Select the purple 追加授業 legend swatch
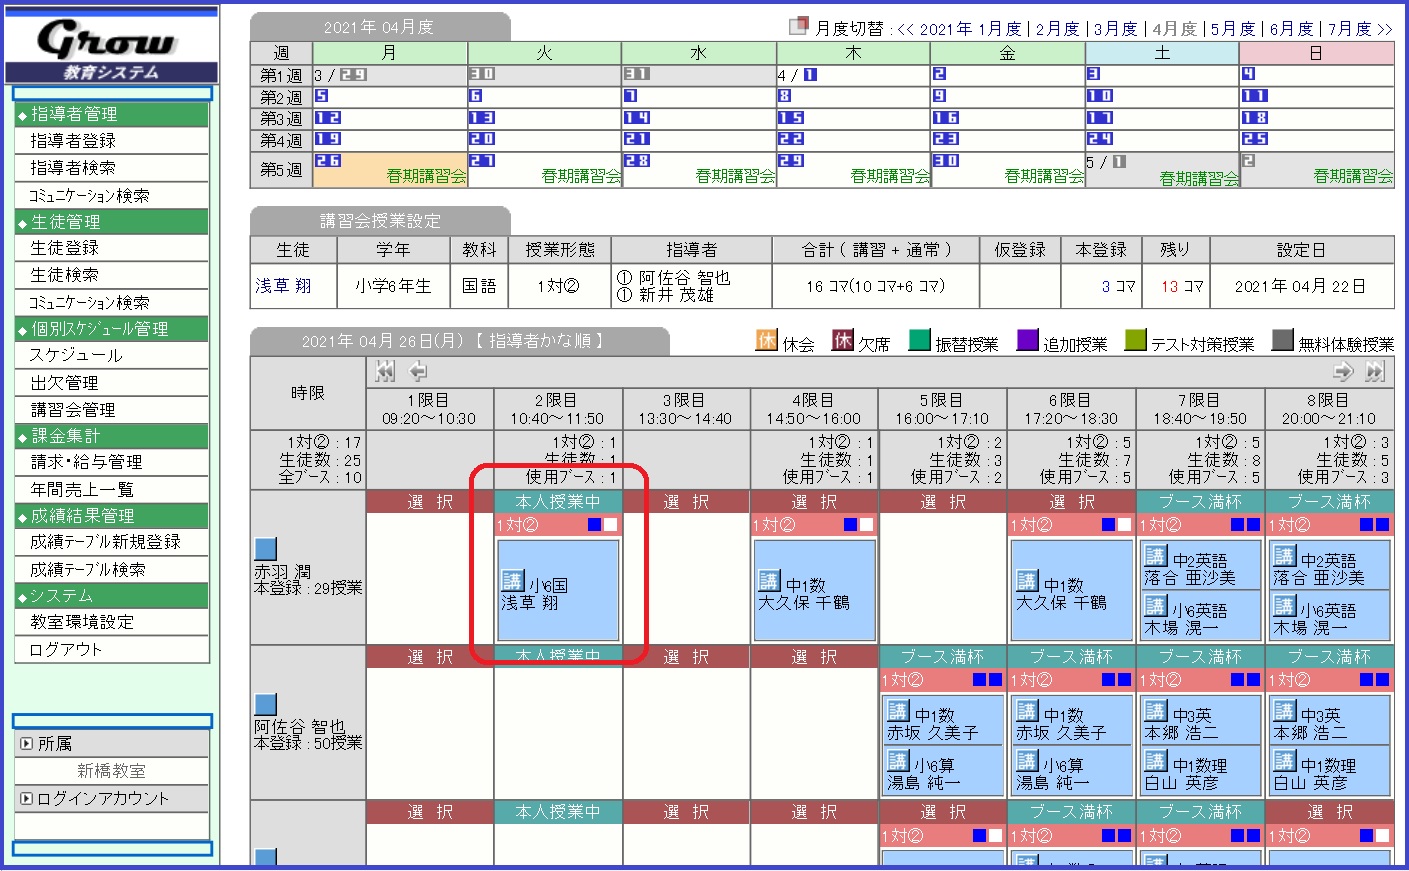The height and width of the screenshot is (871, 1409). [1027, 340]
